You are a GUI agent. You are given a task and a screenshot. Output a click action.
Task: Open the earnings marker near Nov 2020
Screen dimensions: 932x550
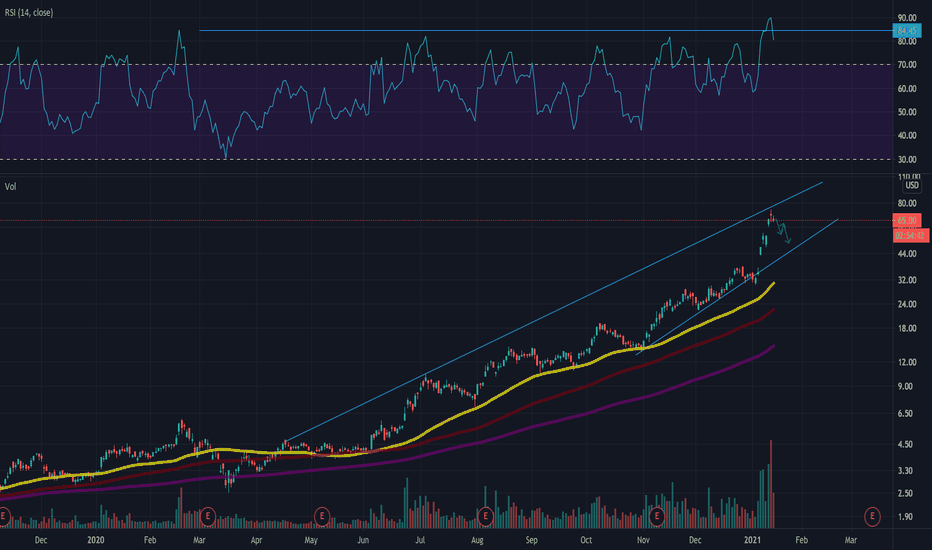tap(657, 516)
